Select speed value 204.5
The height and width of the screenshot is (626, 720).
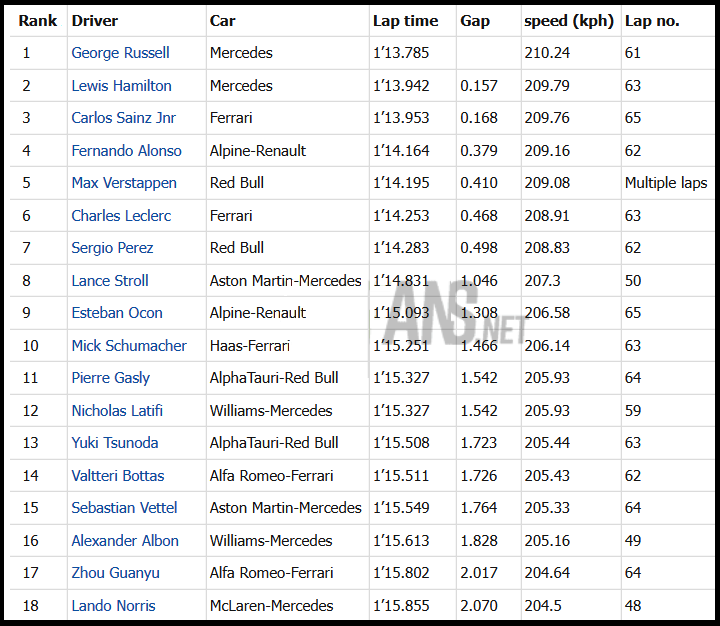tap(543, 606)
